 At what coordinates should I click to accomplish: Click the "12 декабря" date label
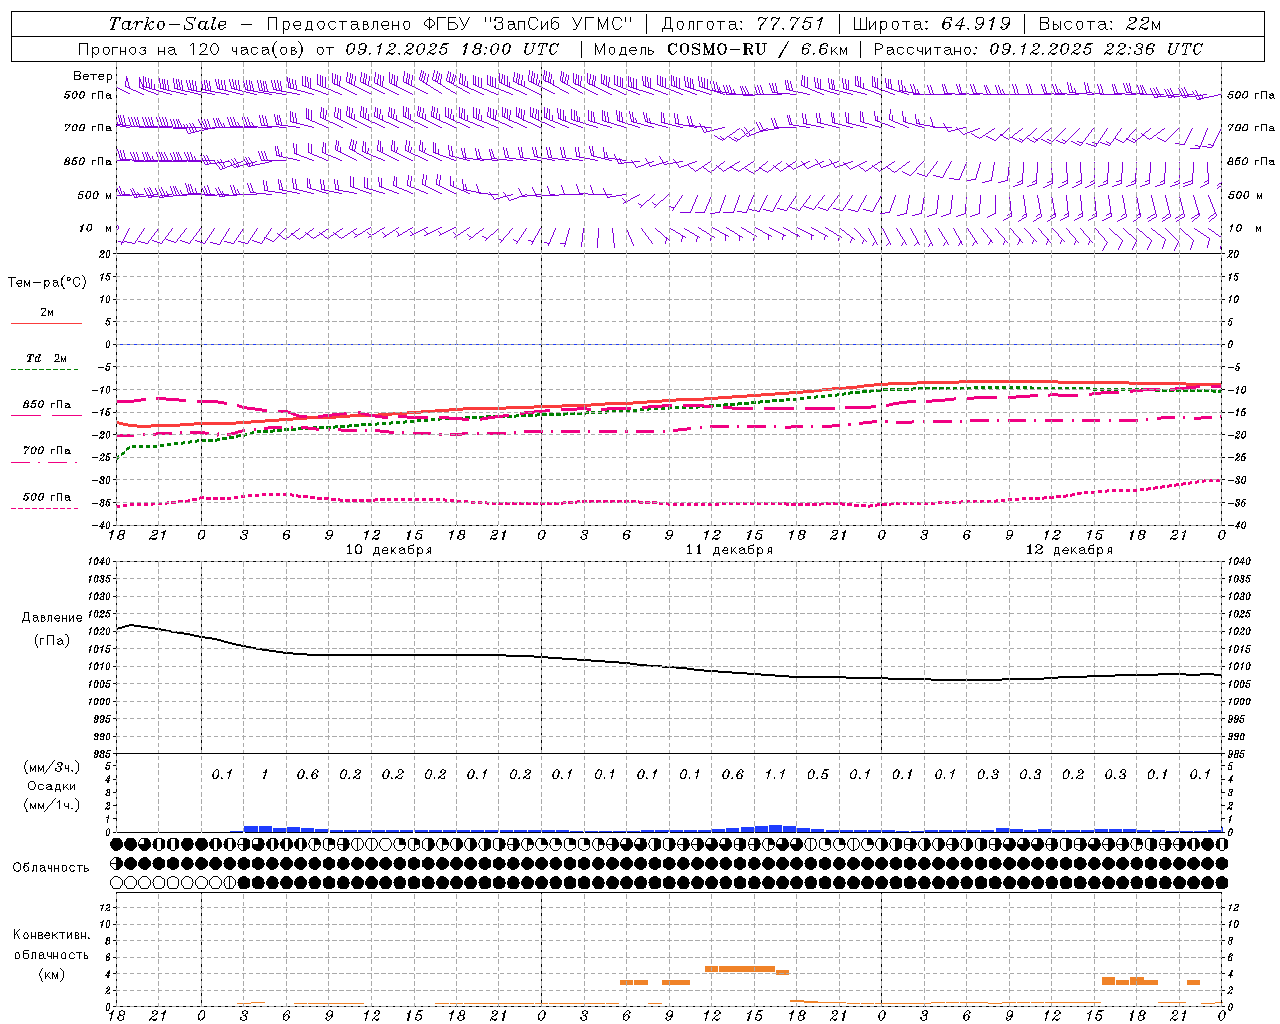[x=1069, y=549]
